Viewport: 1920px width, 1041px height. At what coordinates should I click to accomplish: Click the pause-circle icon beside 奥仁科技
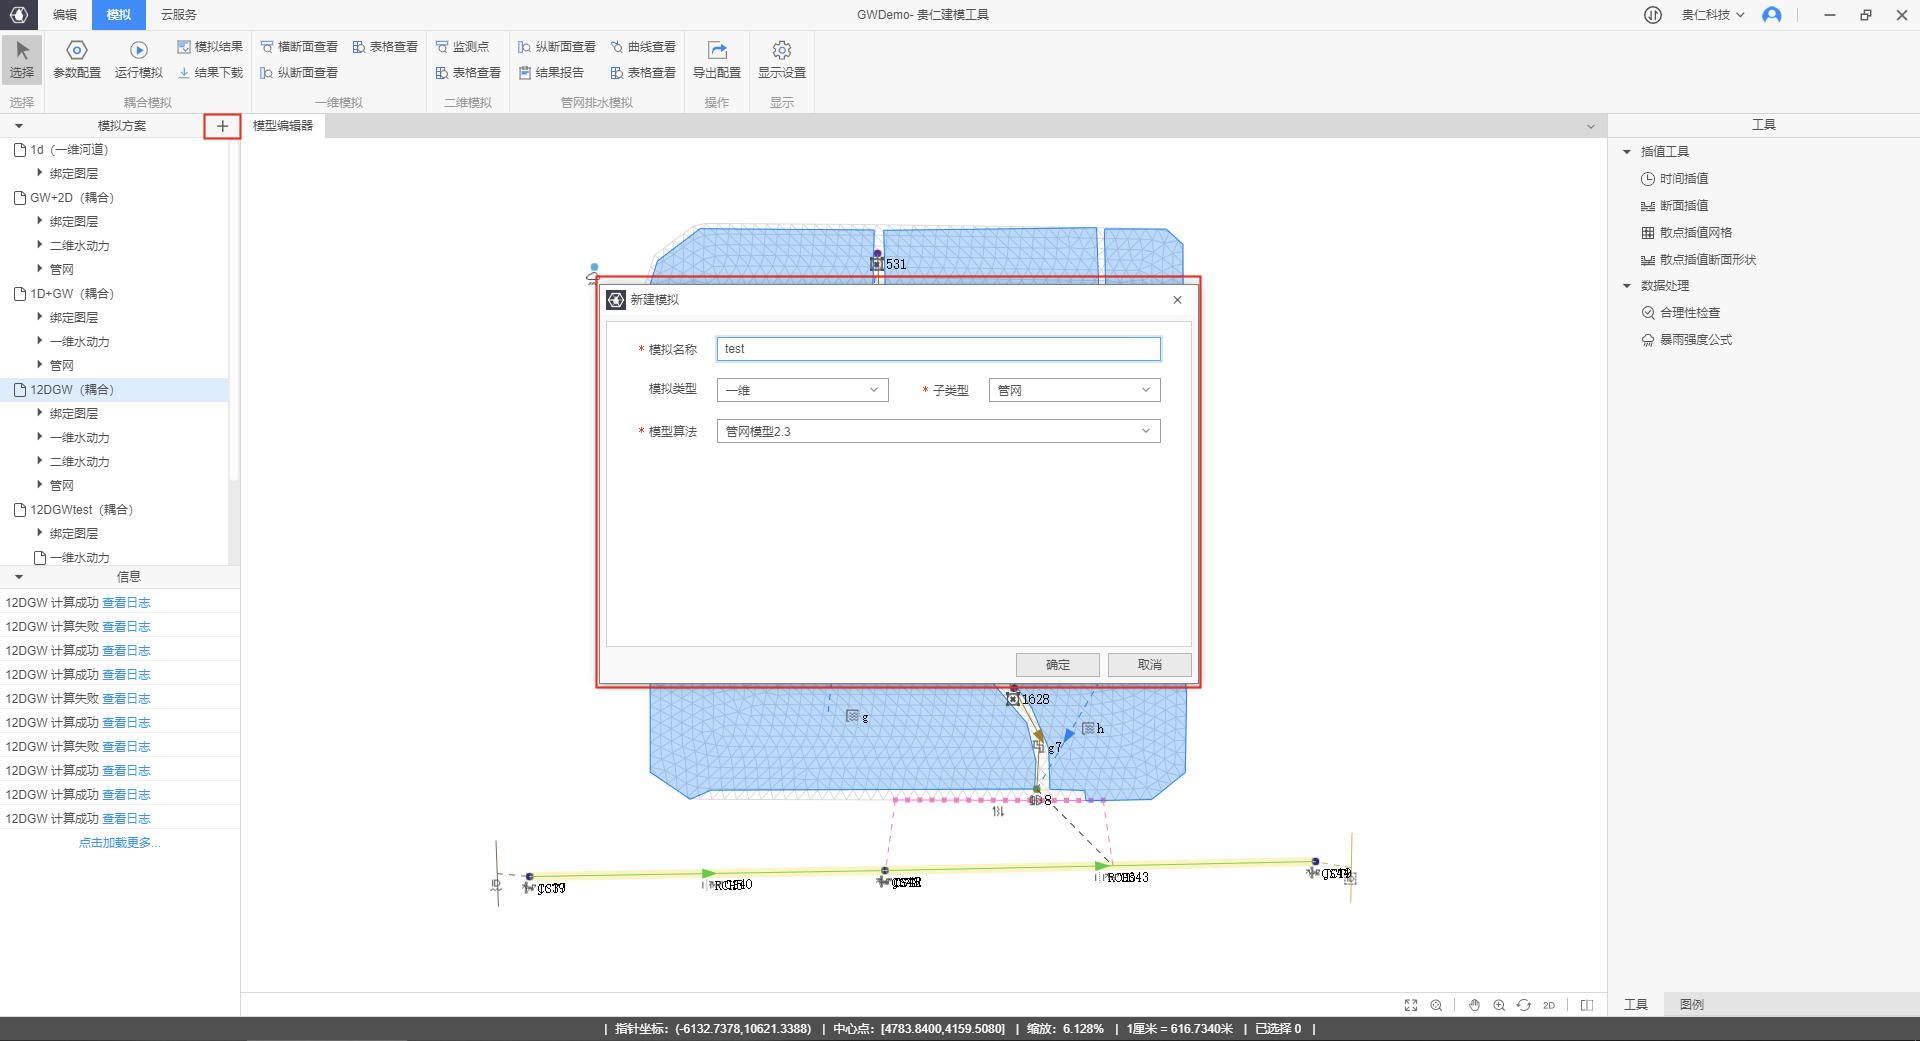point(1653,15)
